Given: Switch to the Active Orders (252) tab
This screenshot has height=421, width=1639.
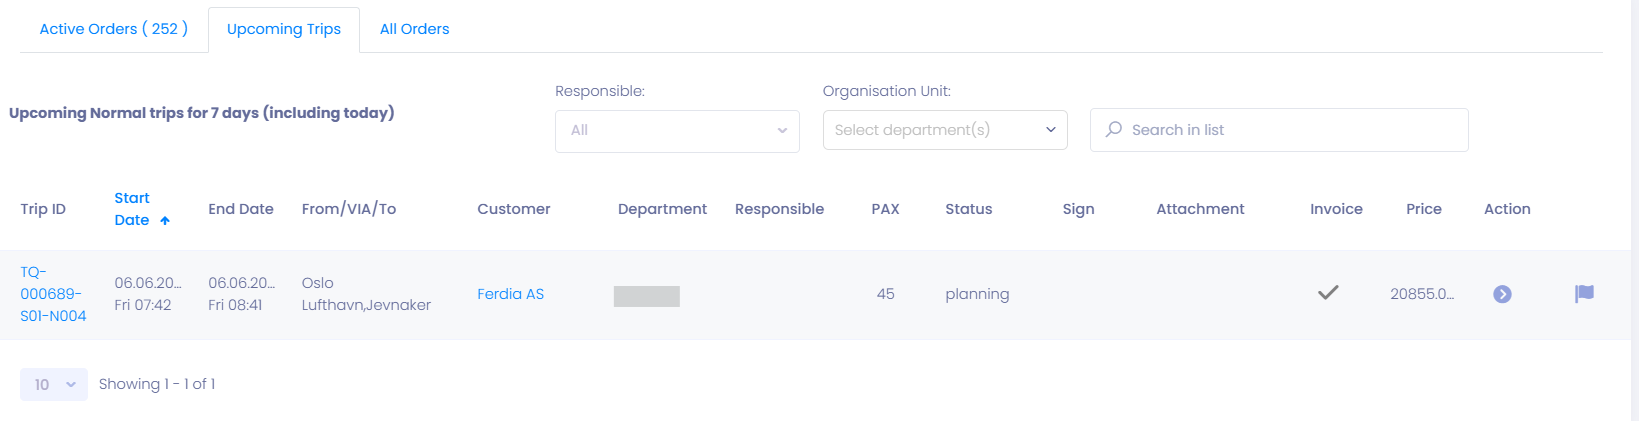Looking at the screenshot, I should [114, 29].
